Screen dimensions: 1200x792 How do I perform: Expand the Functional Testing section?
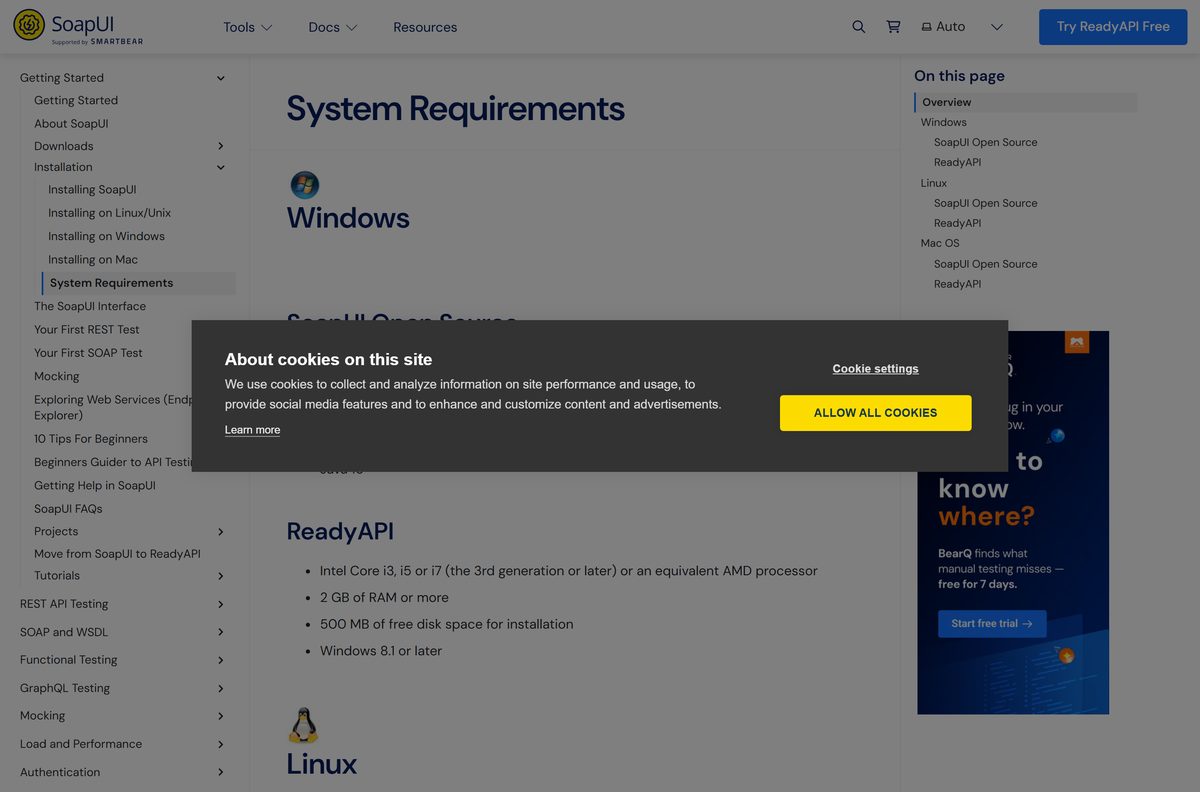[x=221, y=660]
